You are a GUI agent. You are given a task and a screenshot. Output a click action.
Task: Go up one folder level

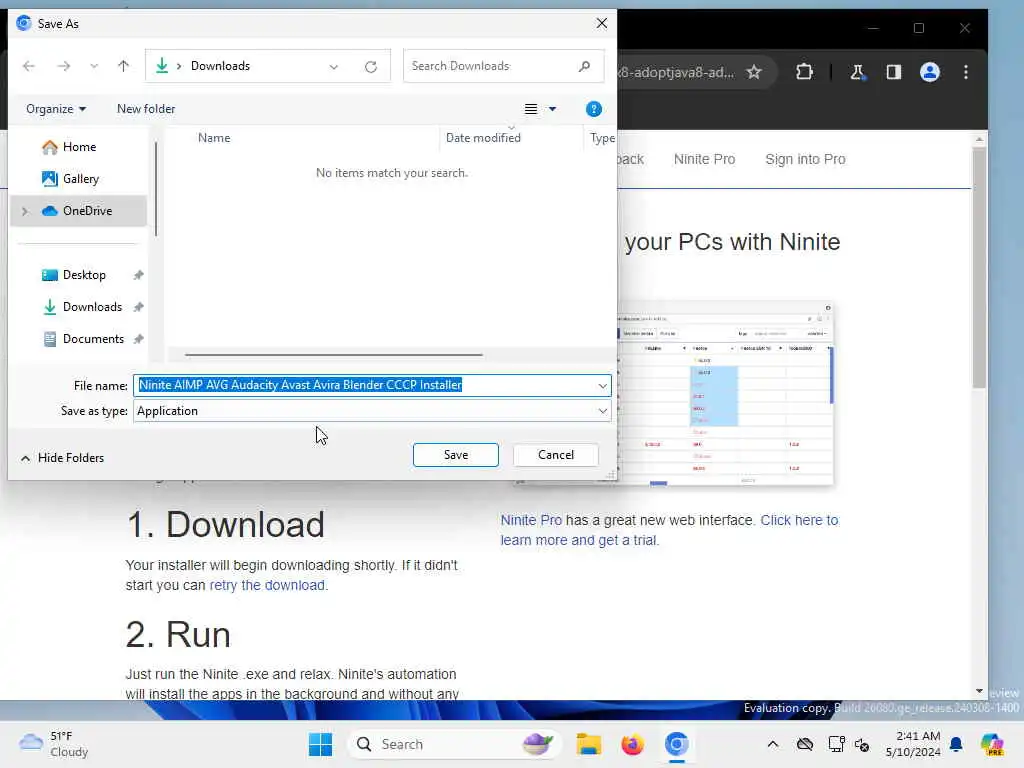[x=123, y=66]
